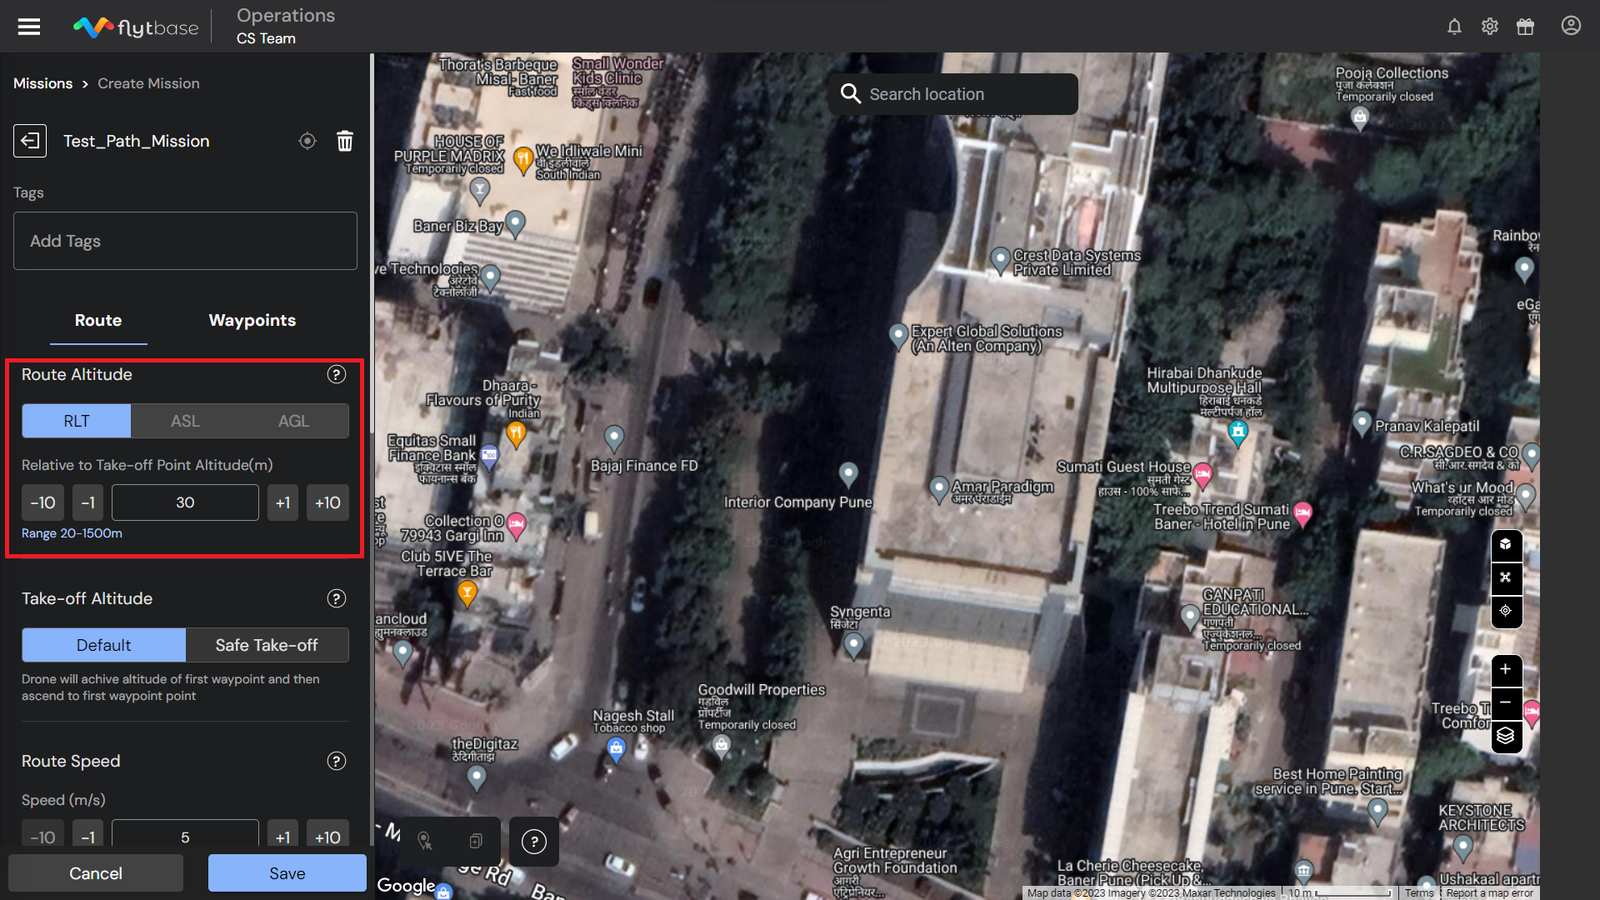The image size is (1600, 900).
Task: Increase route altitude by 1
Action: coord(283,503)
